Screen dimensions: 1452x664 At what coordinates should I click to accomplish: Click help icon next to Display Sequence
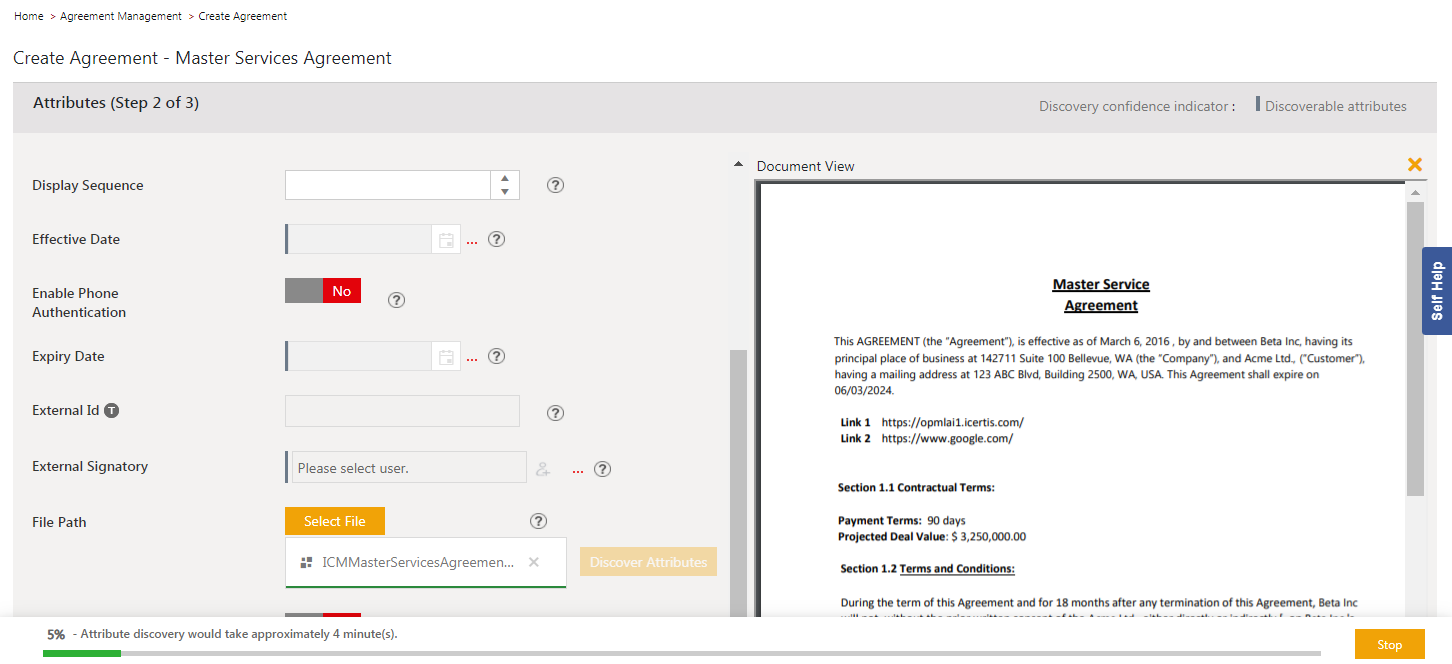[x=556, y=185]
